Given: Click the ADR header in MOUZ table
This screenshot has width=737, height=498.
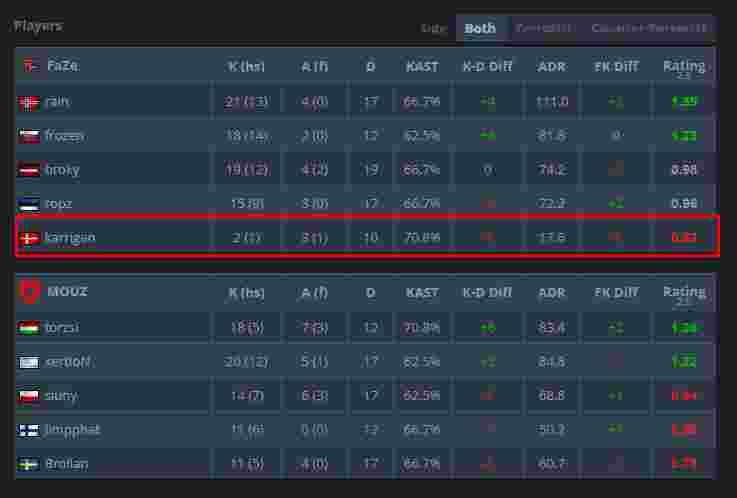Looking at the screenshot, I should (551, 293).
